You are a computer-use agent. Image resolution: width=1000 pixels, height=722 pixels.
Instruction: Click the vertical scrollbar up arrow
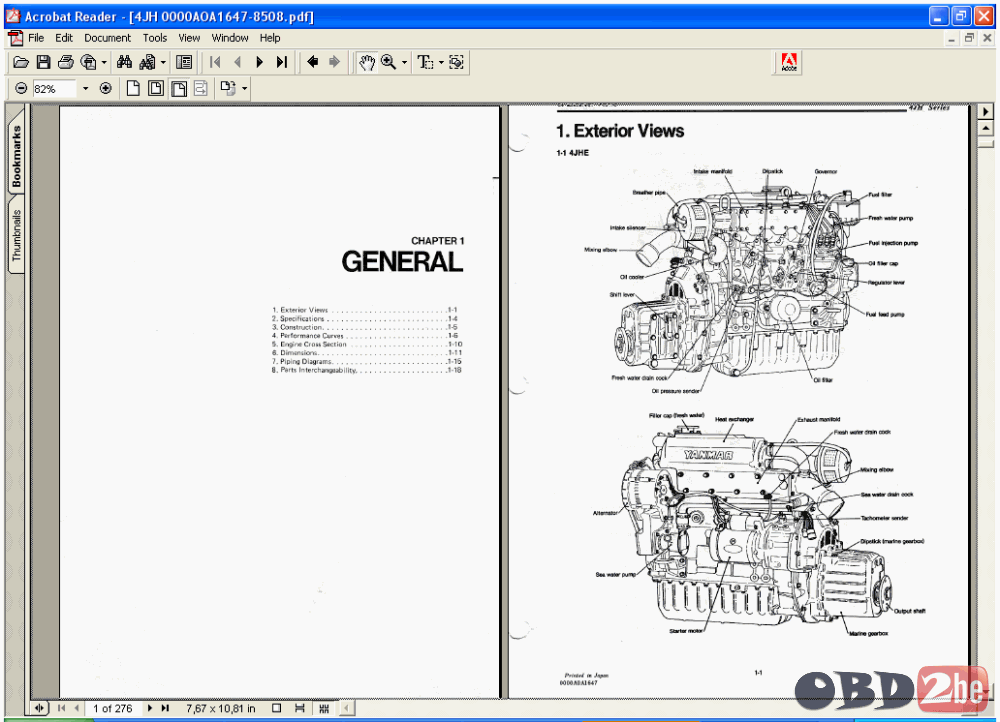click(986, 128)
